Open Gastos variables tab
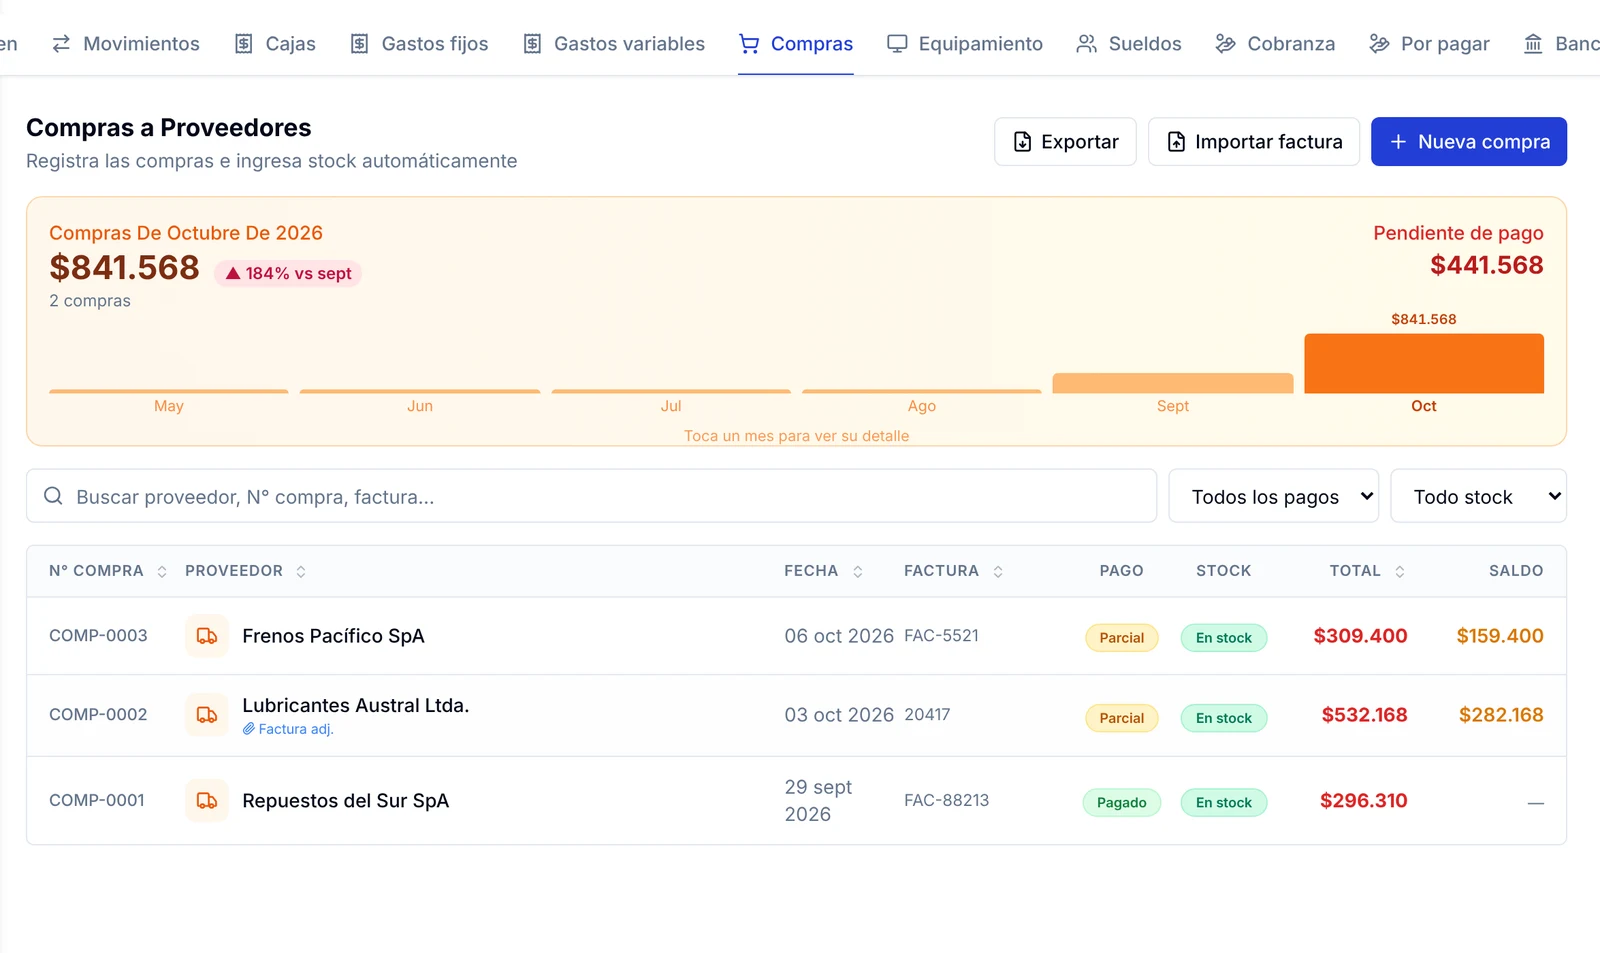Image resolution: width=1600 pixels, height=953 pixels. (614, 44)
